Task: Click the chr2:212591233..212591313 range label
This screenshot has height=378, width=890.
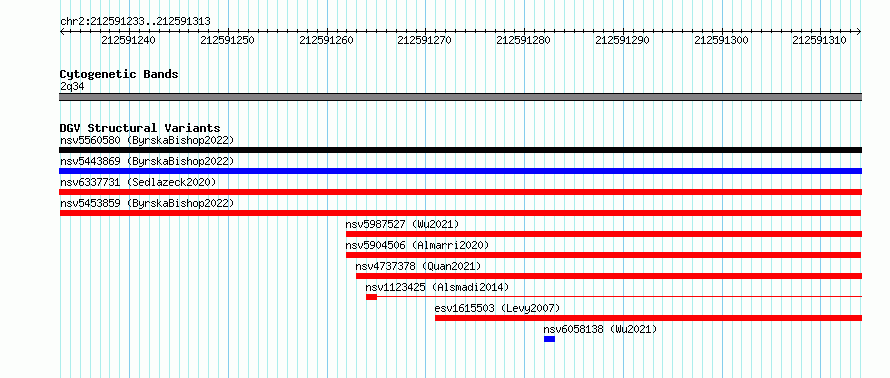Action: [x=135, y=22]
